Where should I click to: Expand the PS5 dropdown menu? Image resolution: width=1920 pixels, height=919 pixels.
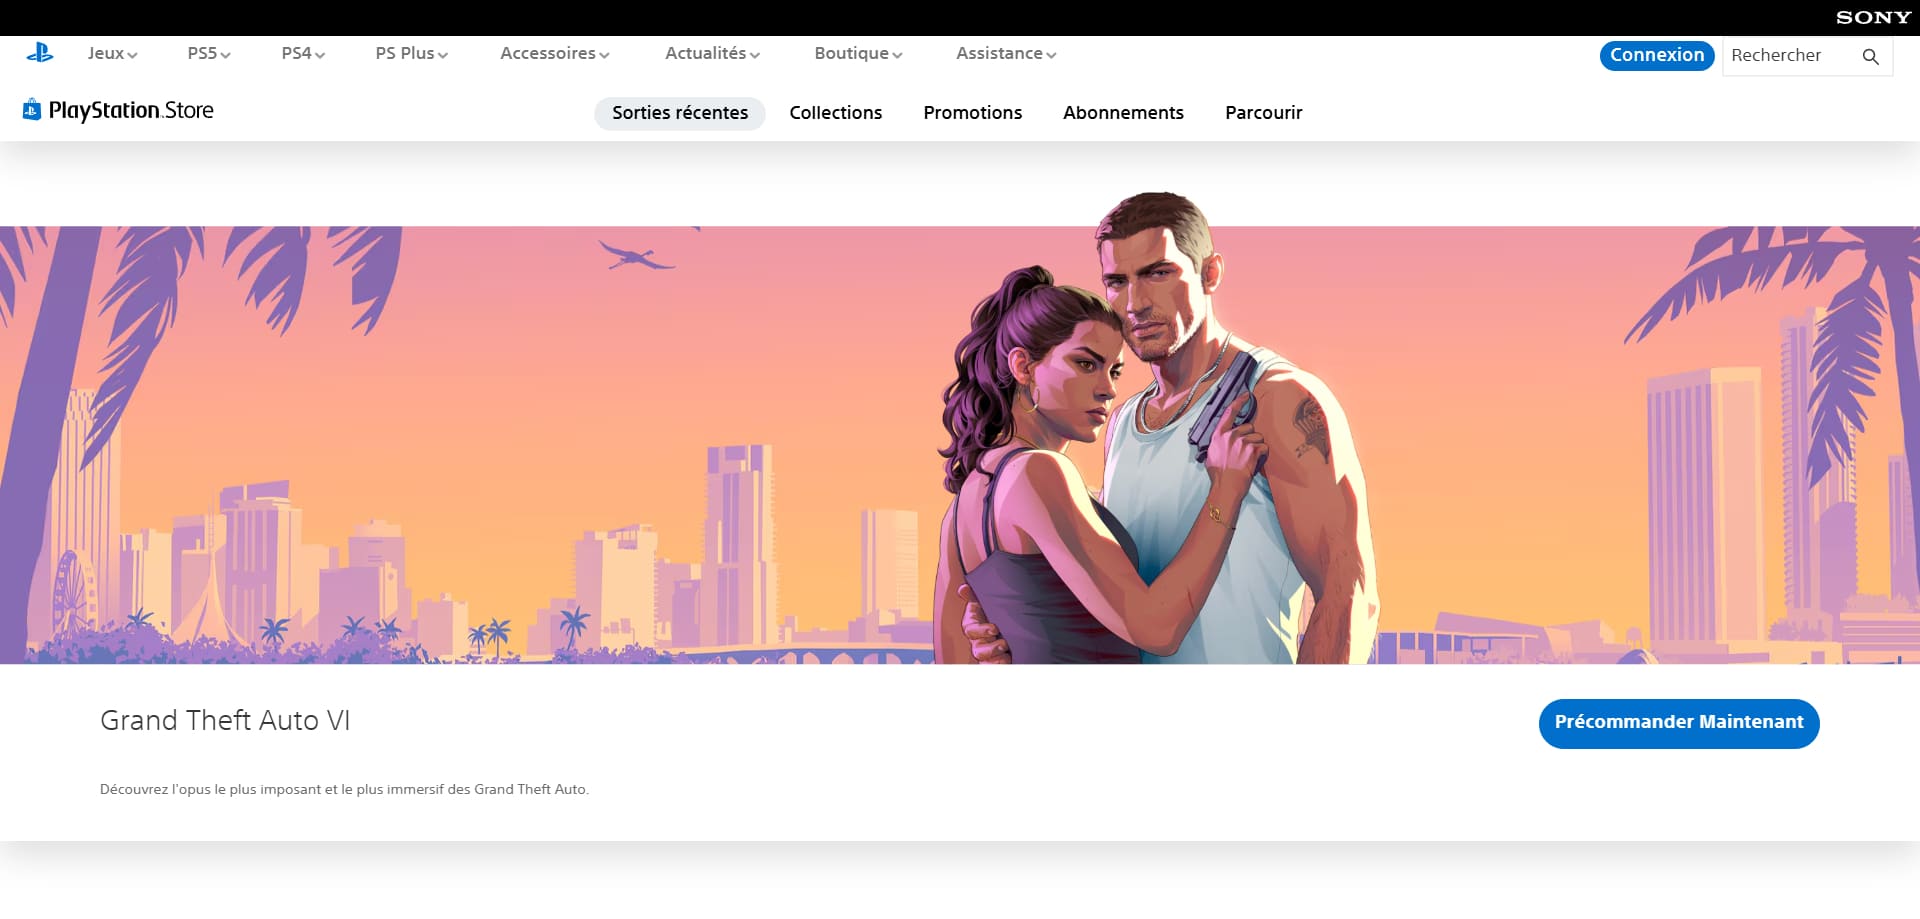209,54
